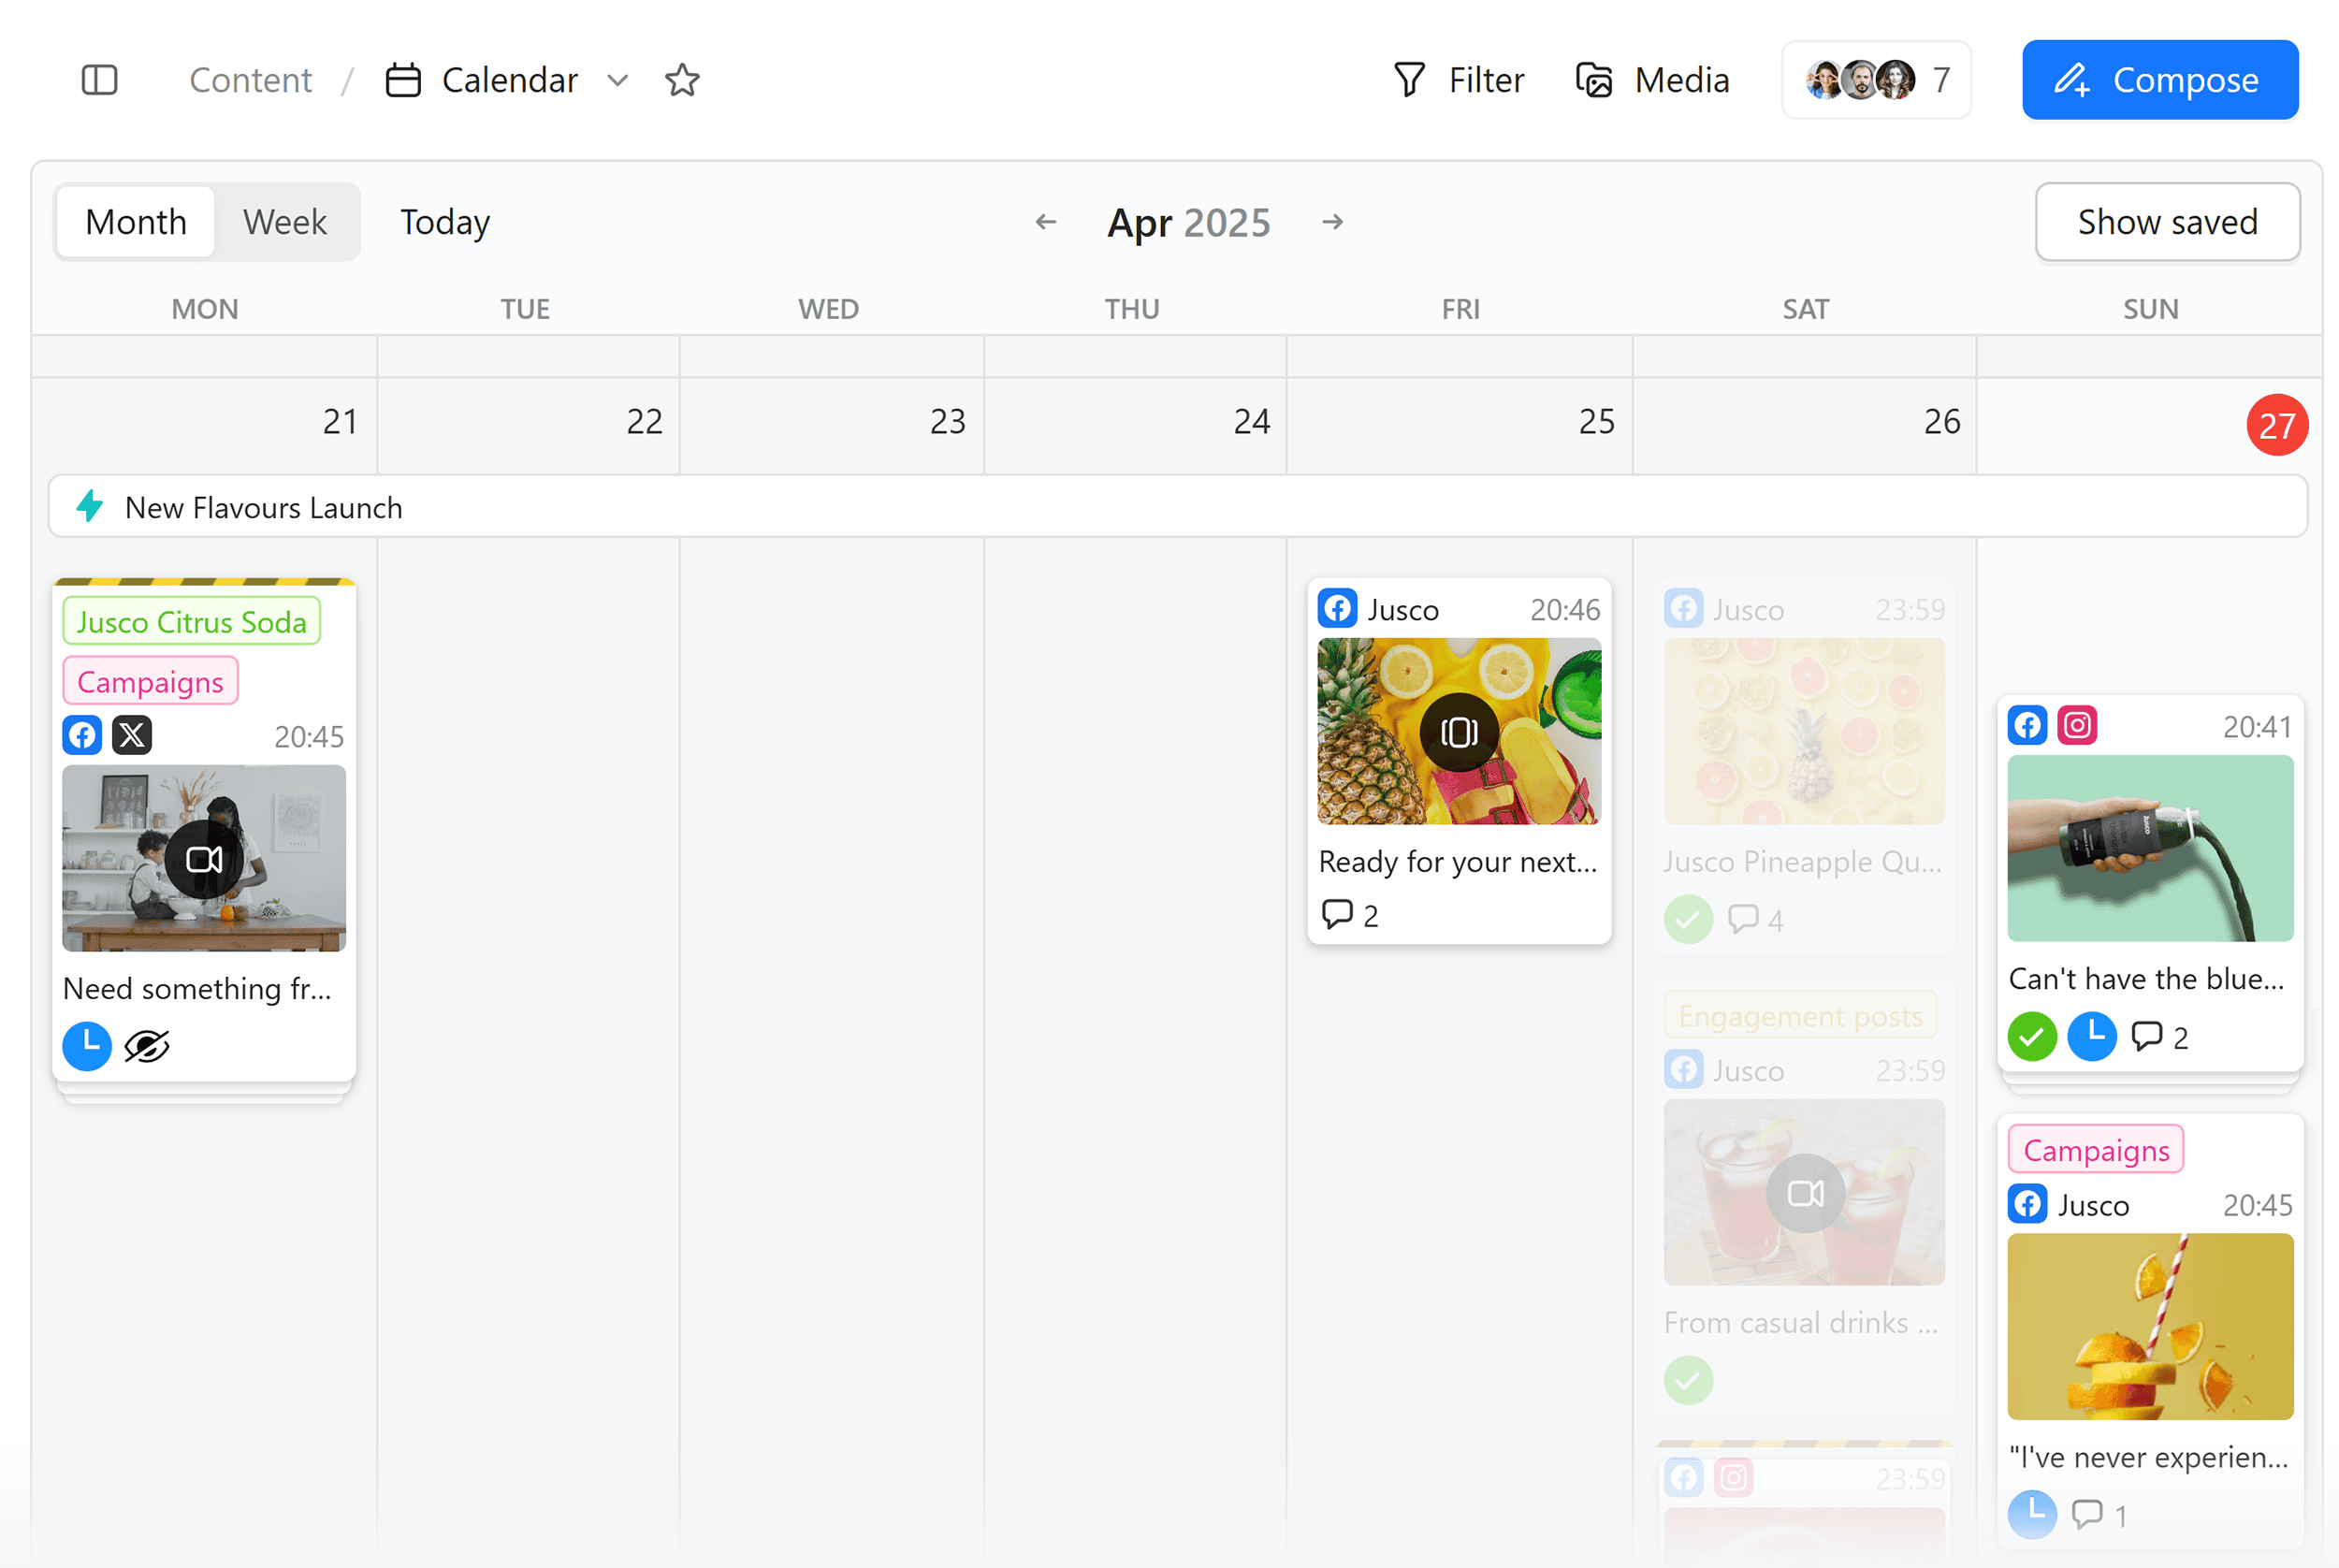Click the X icon on Monday's post
This screenshot has height=1568, width=2339.
pos(132,735)
